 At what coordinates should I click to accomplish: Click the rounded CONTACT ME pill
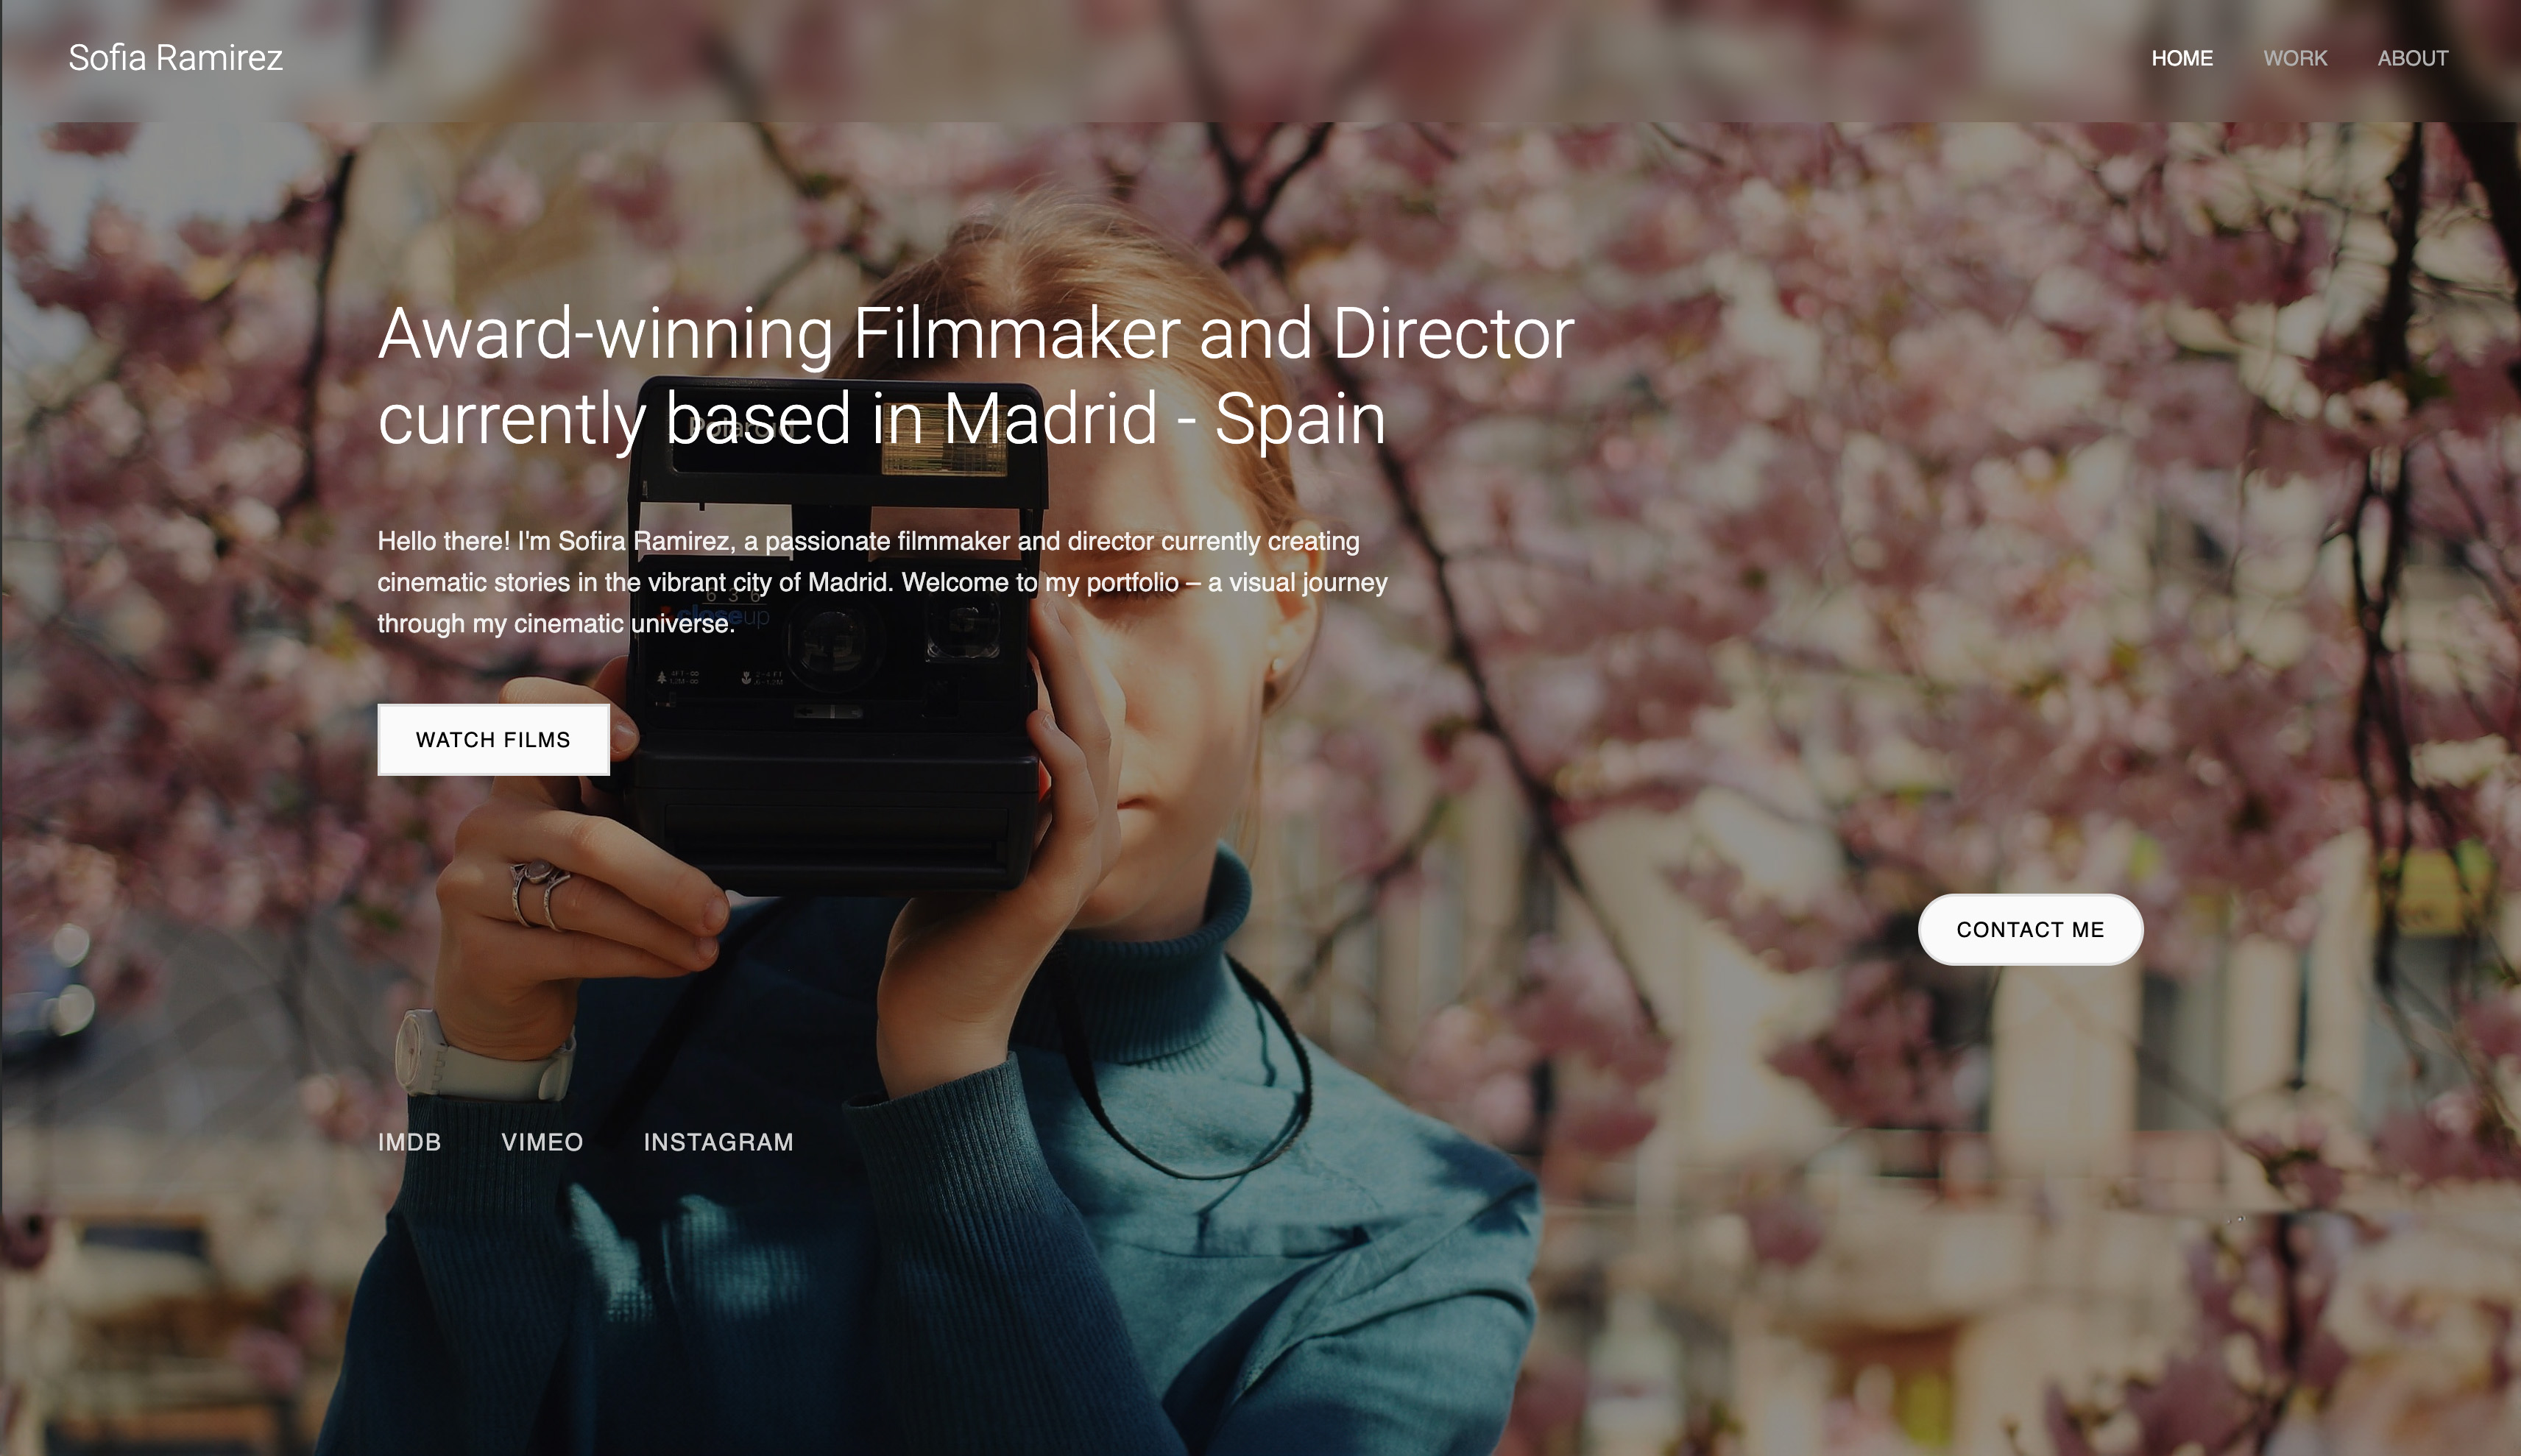pos(2029,928)
